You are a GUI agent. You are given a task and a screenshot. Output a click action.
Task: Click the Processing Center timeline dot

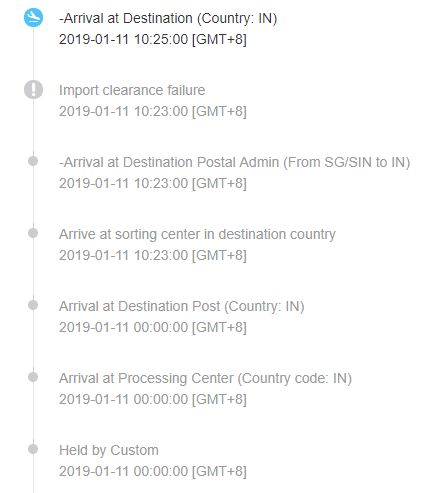pos(33,377)
